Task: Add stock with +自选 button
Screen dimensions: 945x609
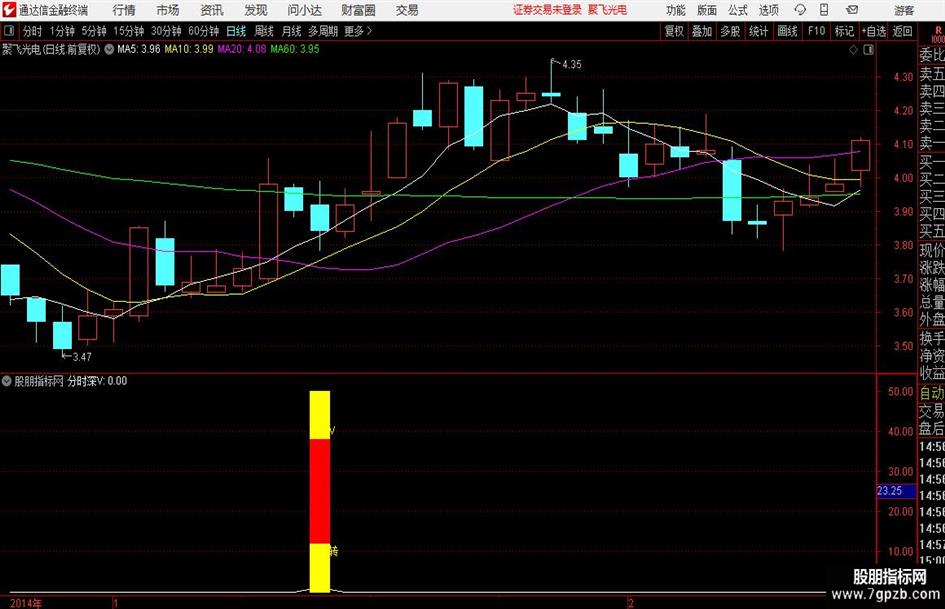Action: [874, 31]
